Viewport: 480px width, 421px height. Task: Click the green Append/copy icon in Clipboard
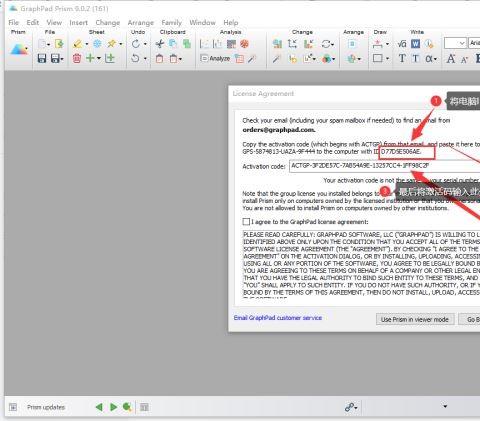(x=187, y=44)
